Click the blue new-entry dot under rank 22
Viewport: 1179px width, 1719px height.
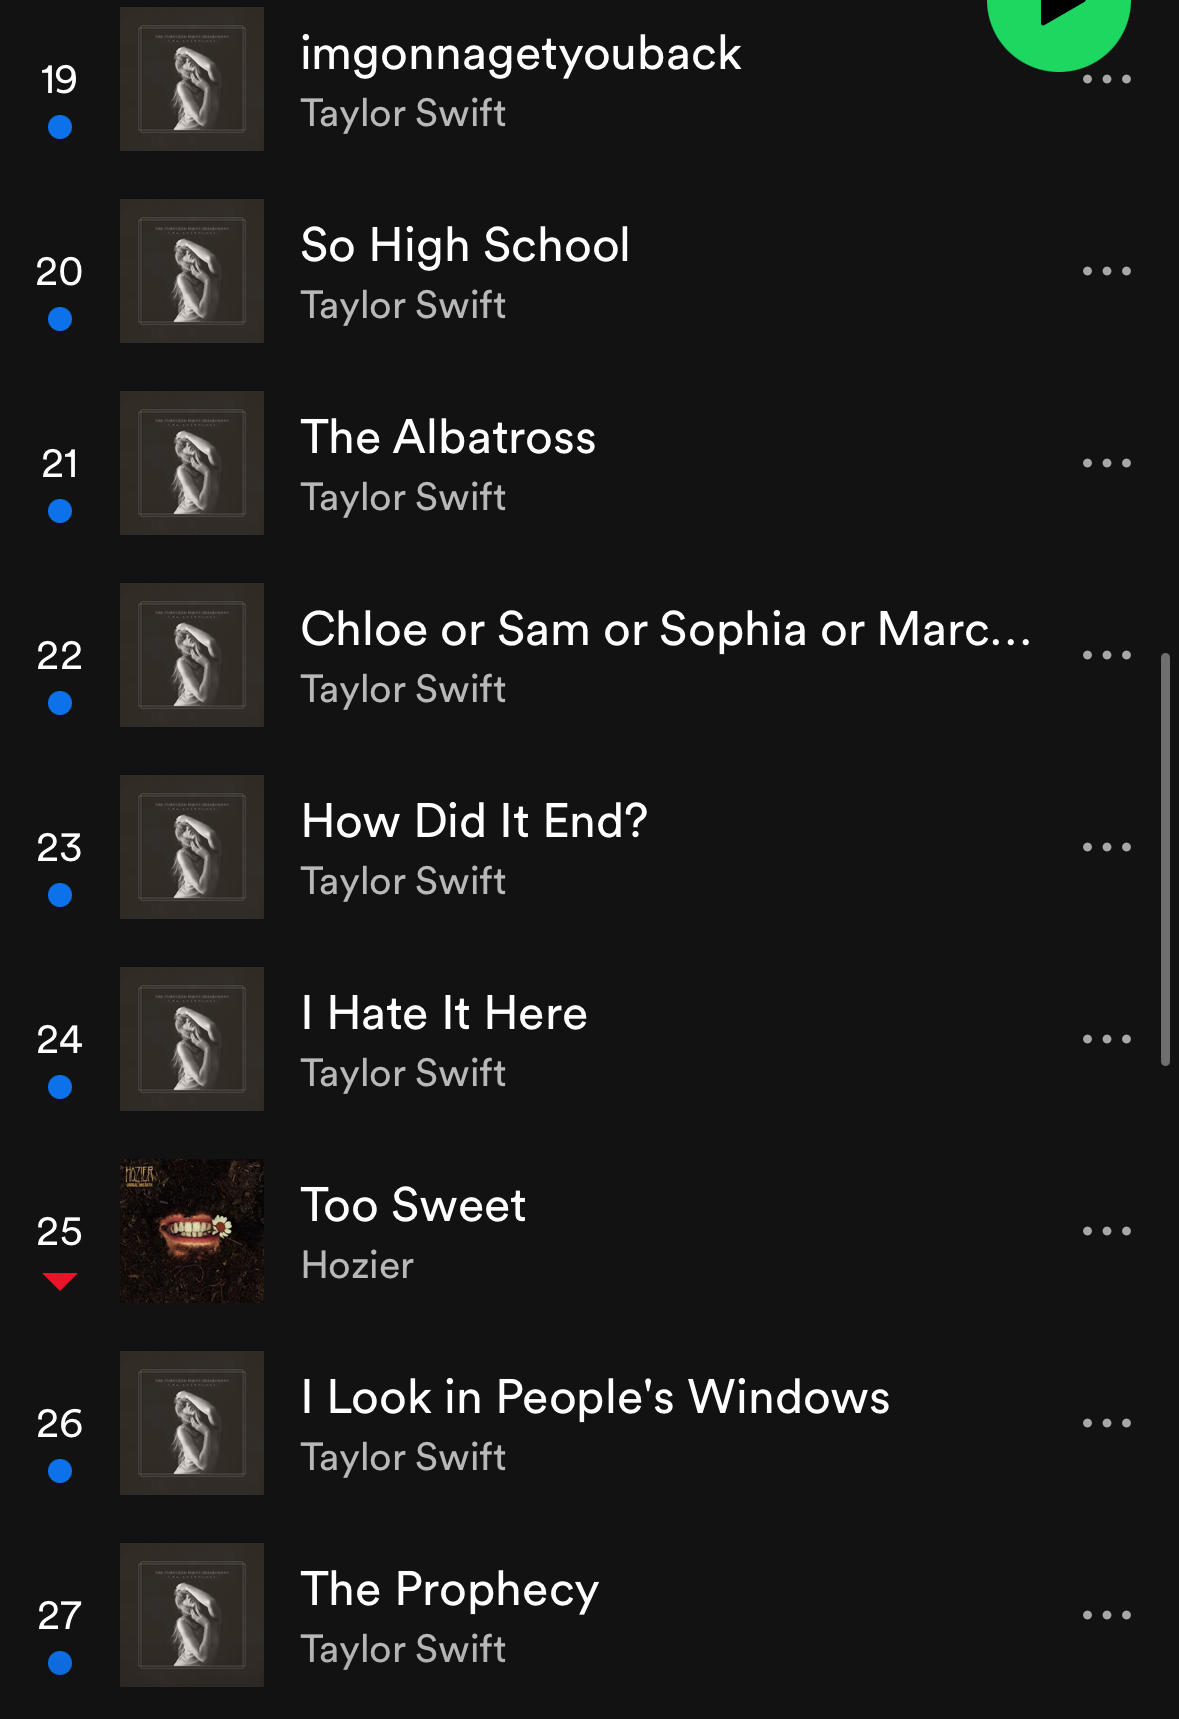coord(60,703)
